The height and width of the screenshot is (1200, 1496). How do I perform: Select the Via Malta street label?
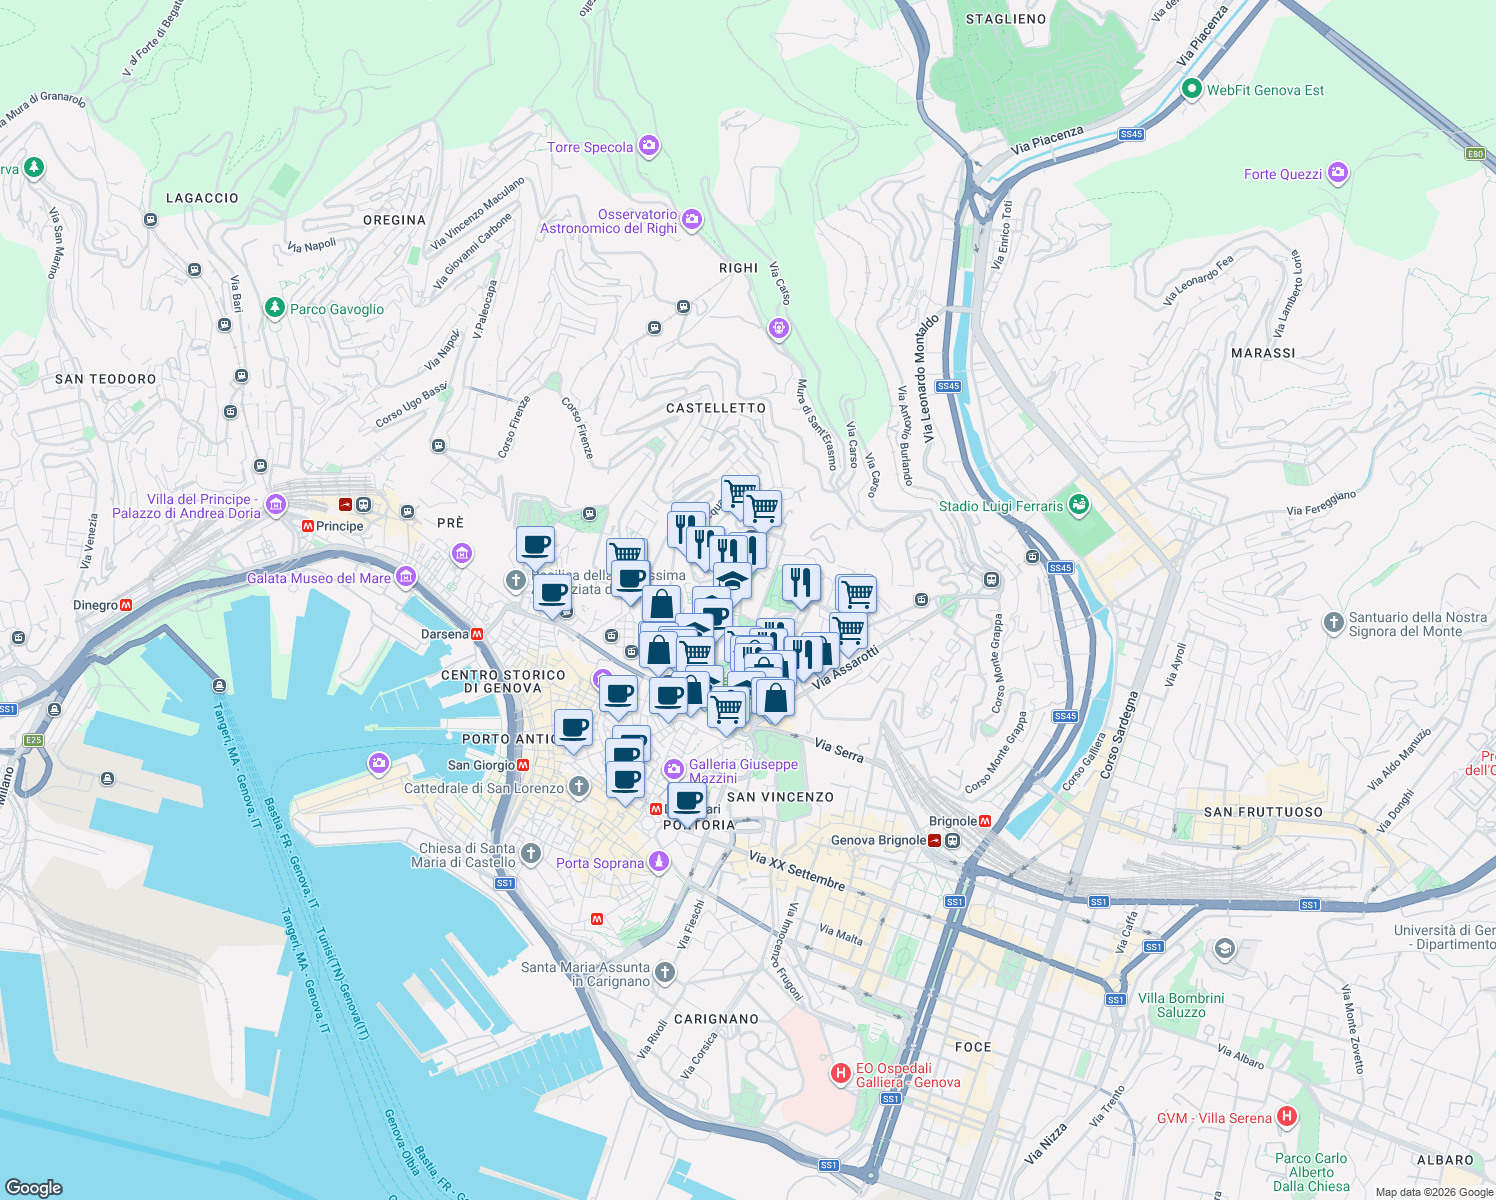(x=841, y=935)
